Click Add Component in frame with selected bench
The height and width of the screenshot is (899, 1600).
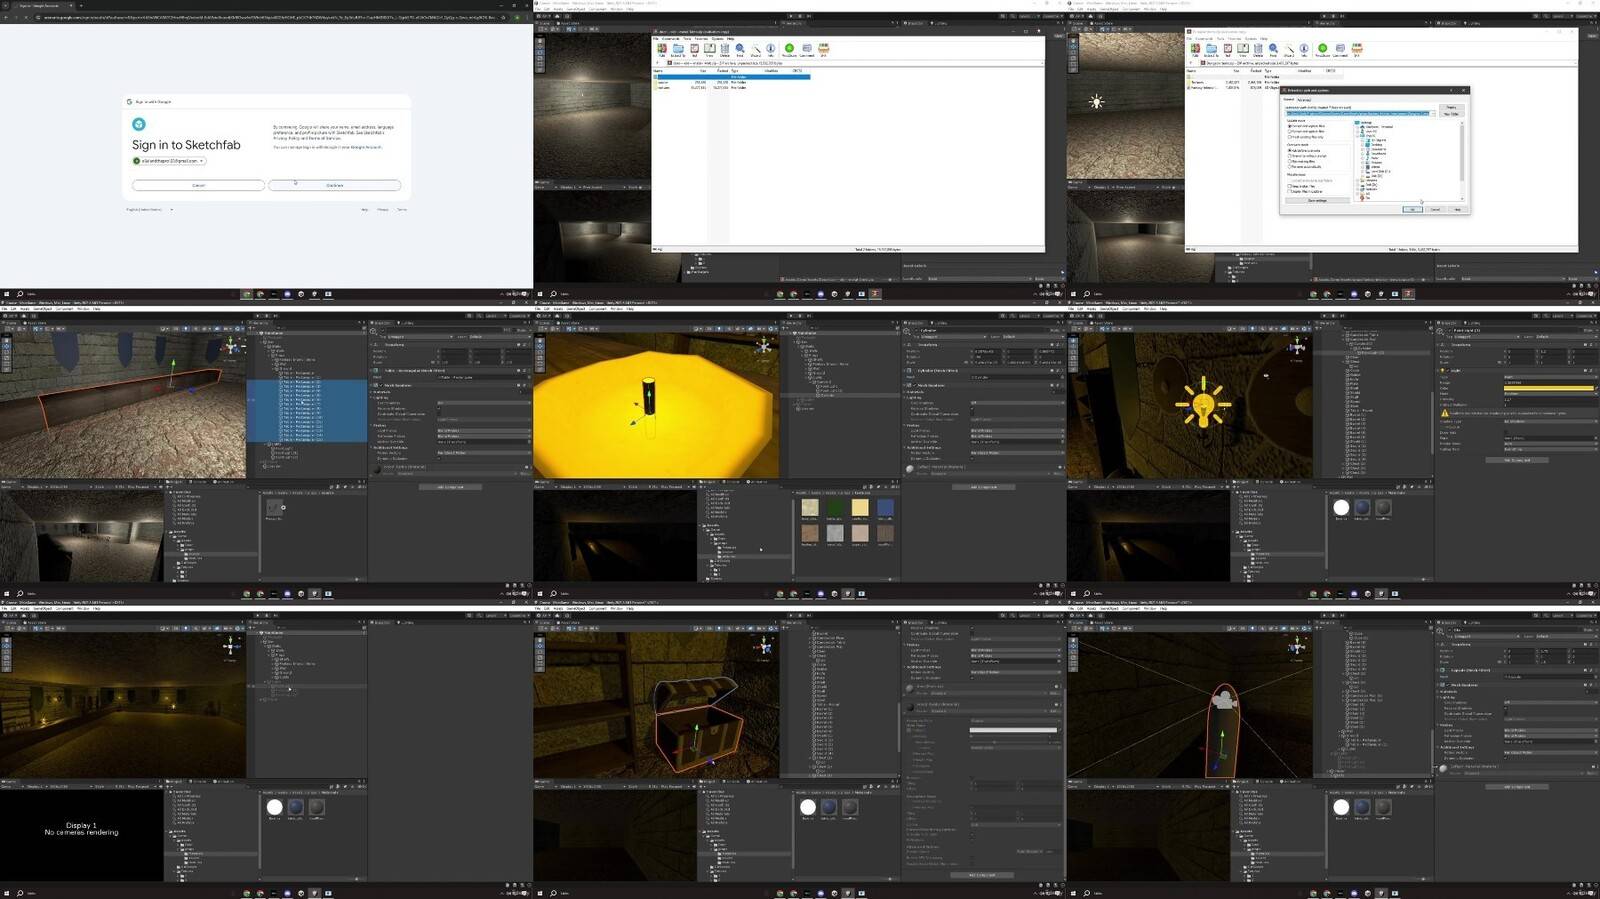click(x=450, y=487)
